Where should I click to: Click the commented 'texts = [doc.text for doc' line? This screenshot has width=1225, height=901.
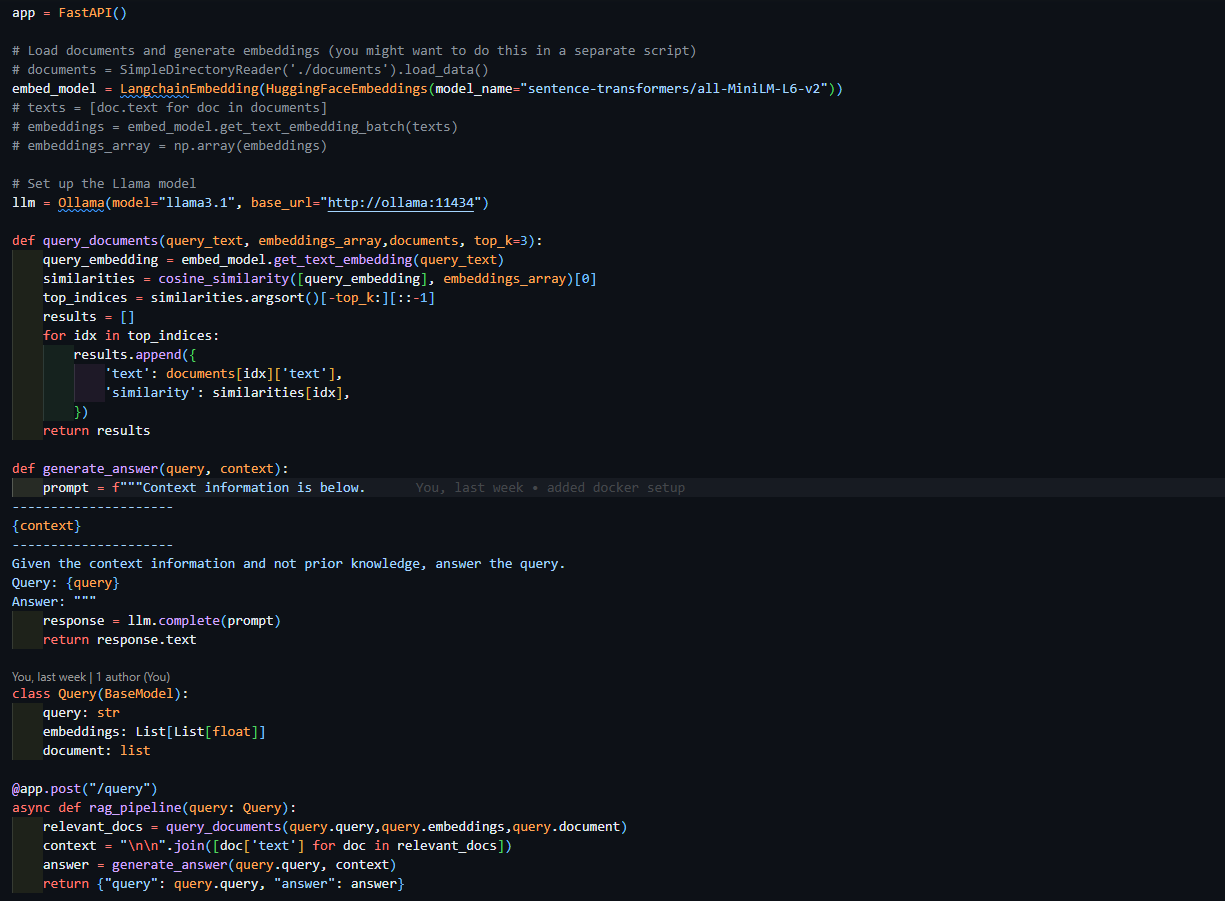(x=169, y=108)
